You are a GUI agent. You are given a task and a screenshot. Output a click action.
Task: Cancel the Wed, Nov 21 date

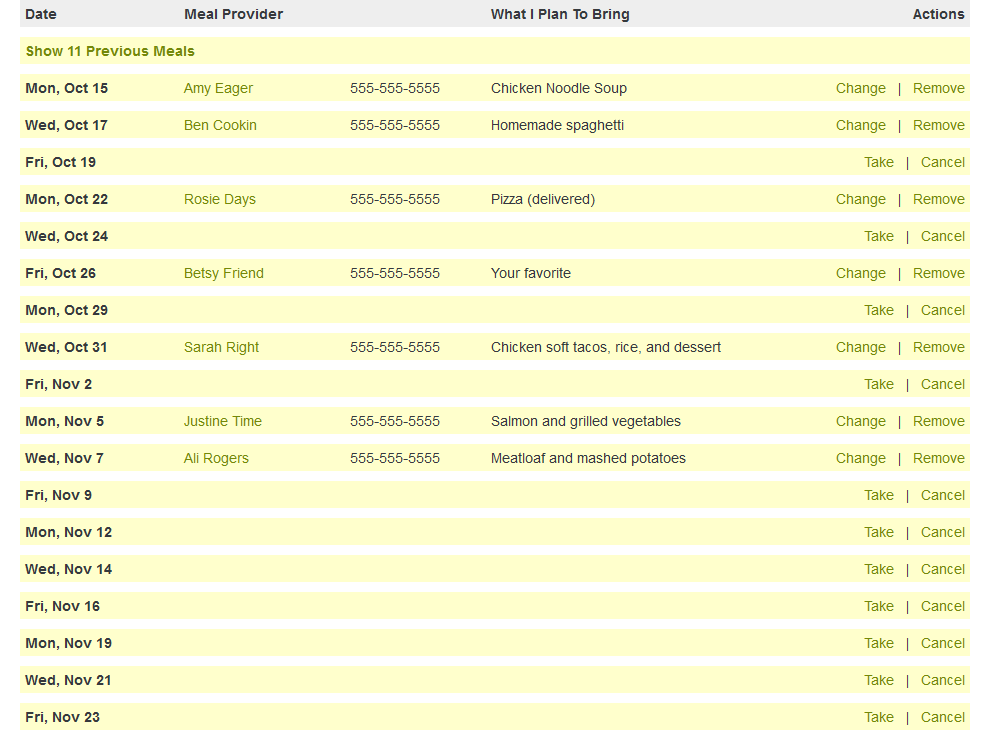click(942, 680)
